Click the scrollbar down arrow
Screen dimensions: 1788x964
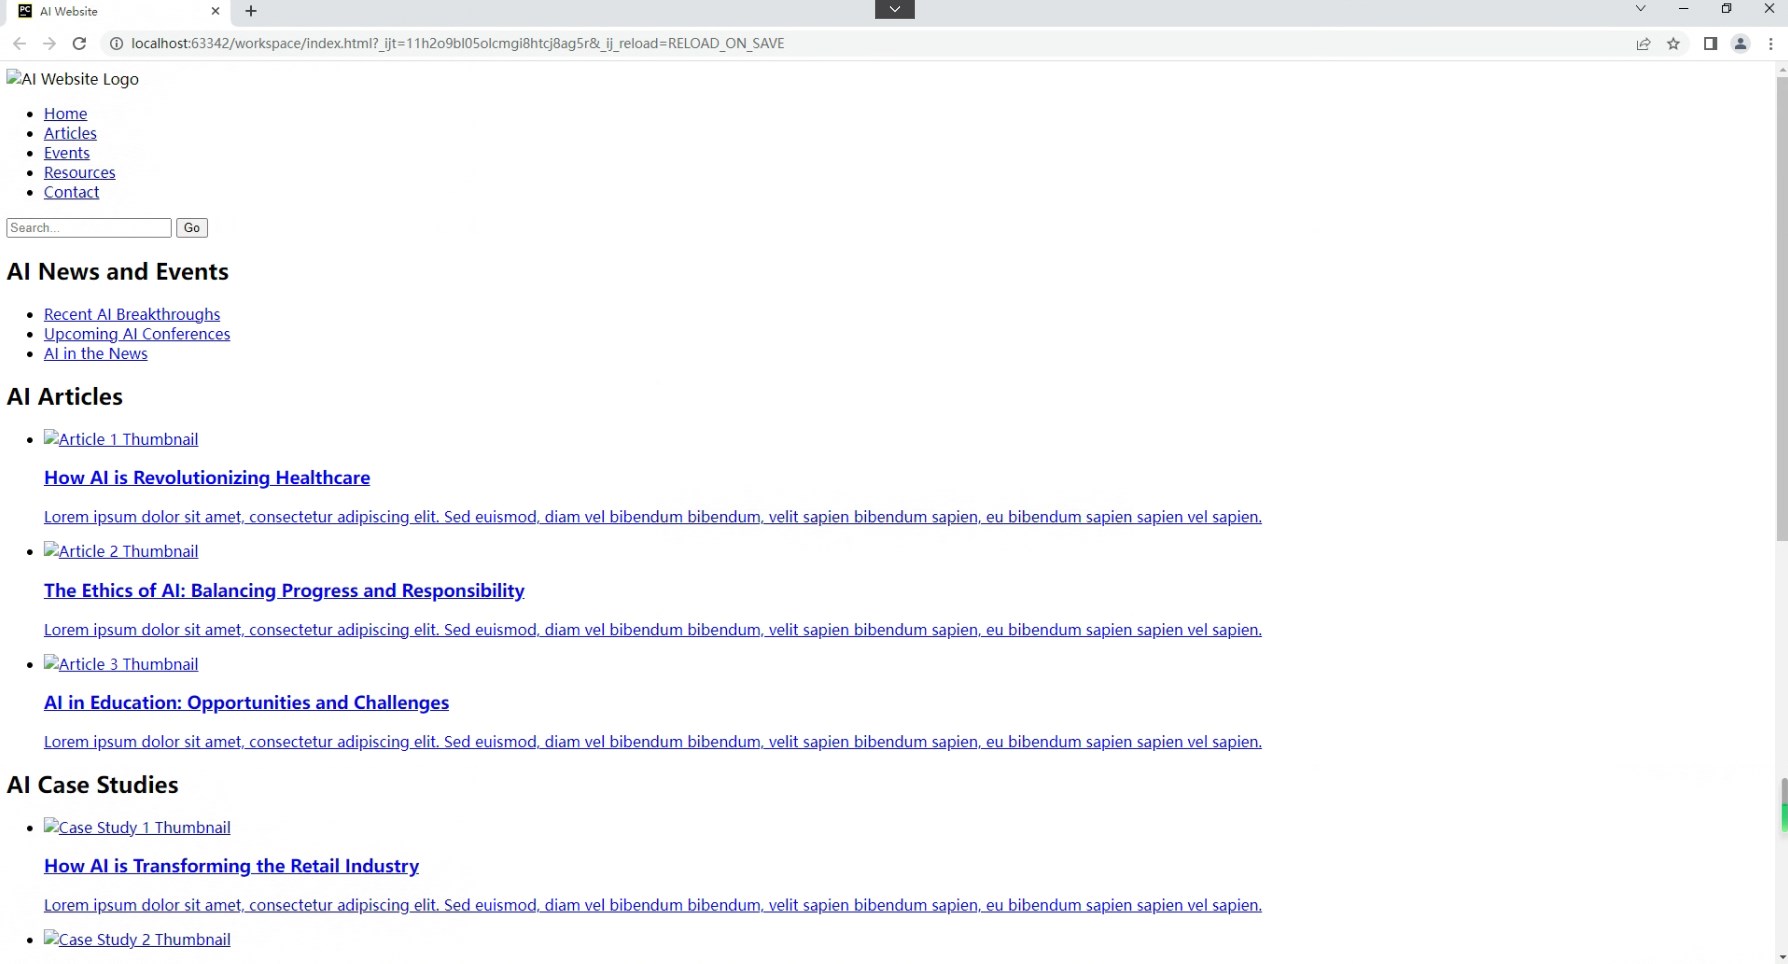coord(1781,957)
